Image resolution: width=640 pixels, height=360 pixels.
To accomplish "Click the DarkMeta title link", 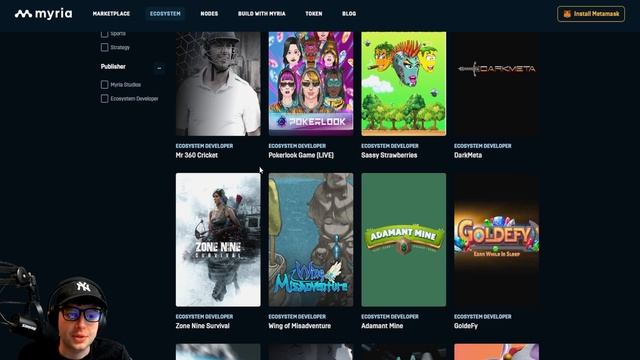I will 468,155.
